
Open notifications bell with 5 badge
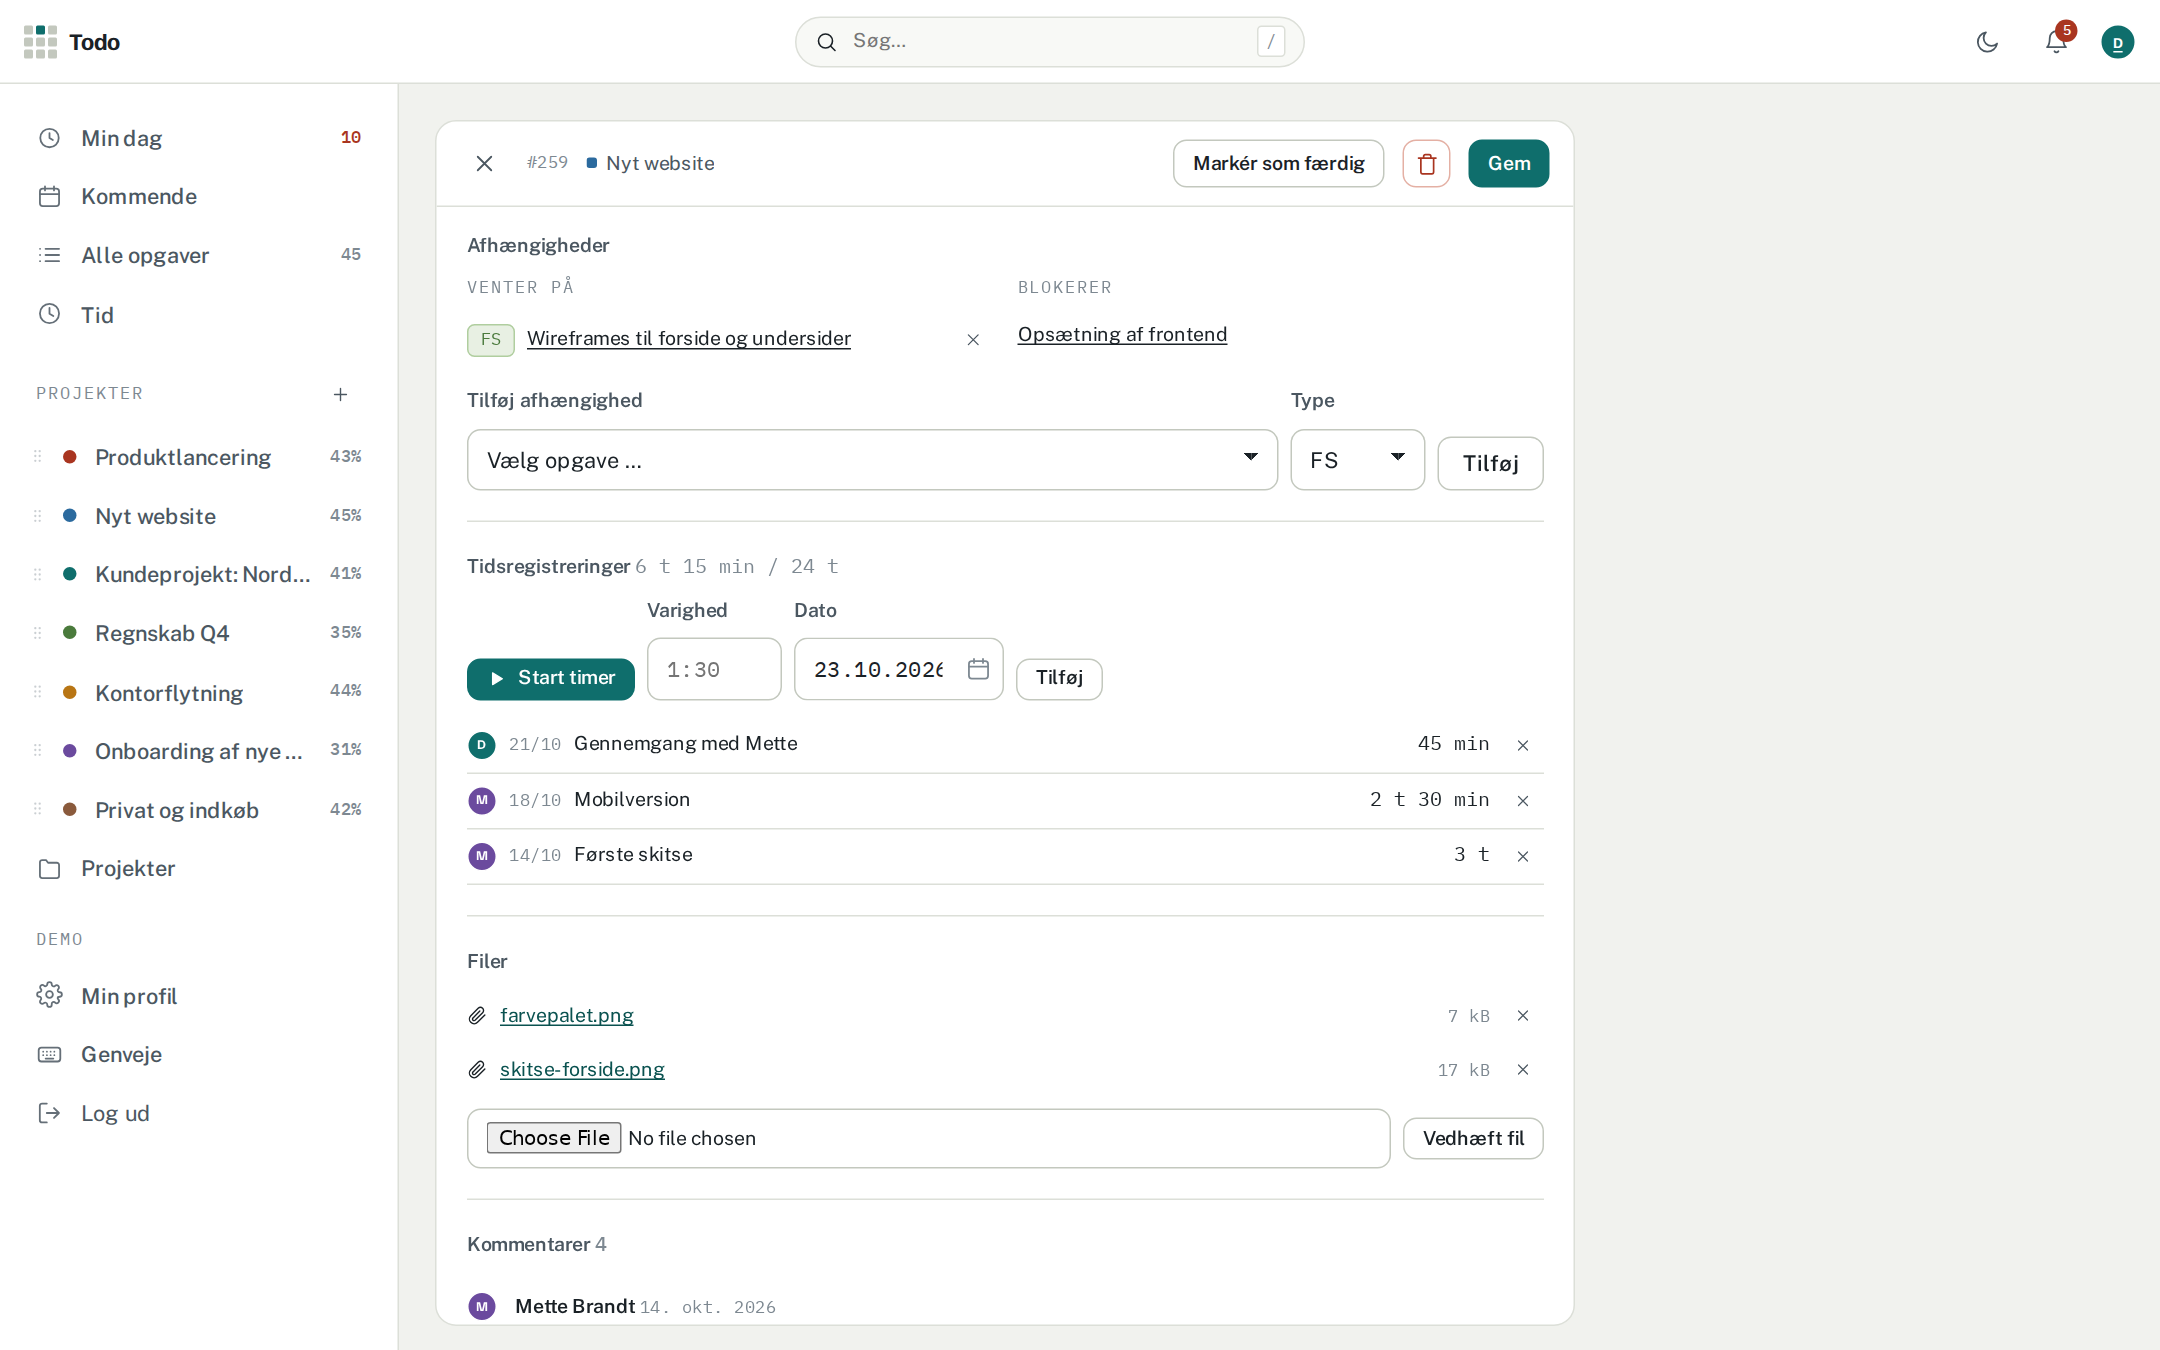point(2056,42)
